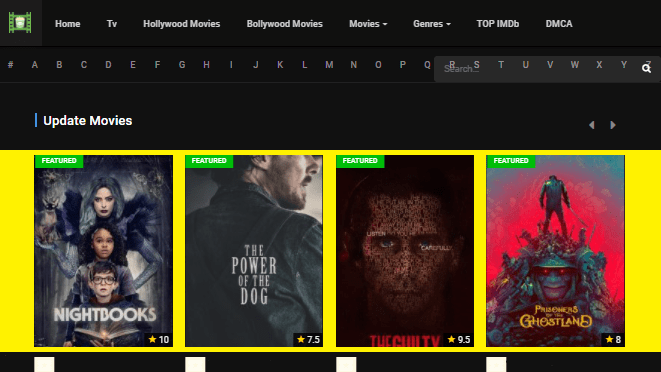Filter movies by letter W

(x=575, y=65)
